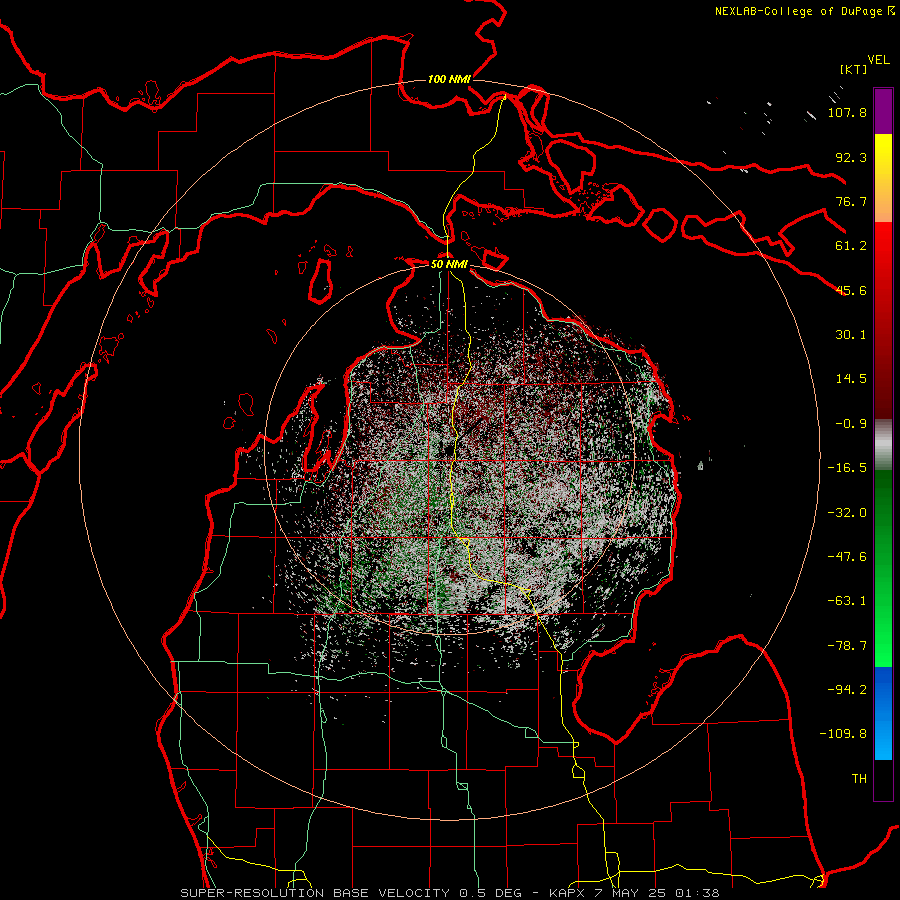This screenshot has height=900, width=900.
Task: Click the -47.6 legend value
Action: click(847, 557)
